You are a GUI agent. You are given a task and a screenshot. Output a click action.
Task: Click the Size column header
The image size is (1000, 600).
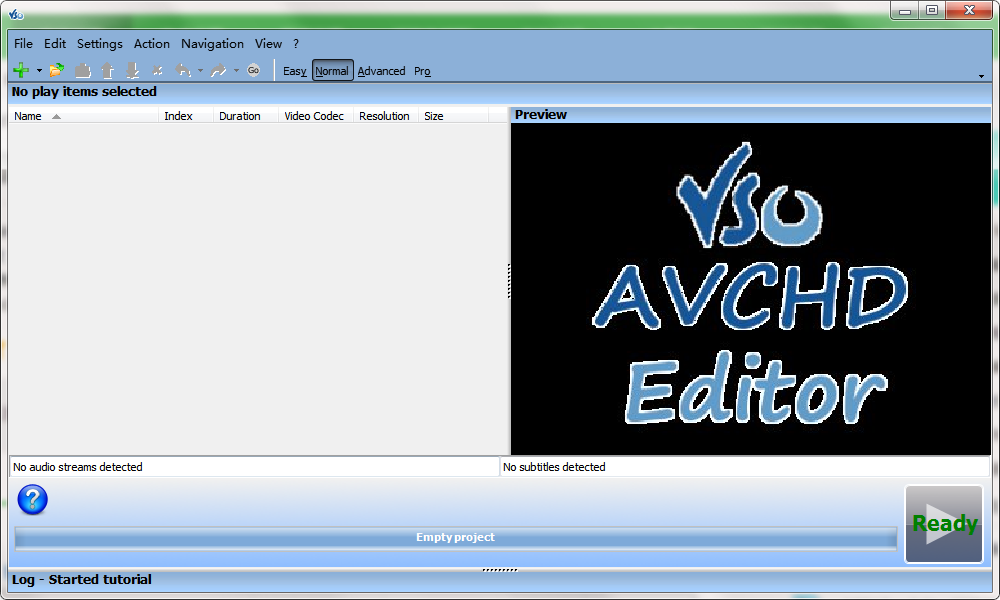[453, 116]
